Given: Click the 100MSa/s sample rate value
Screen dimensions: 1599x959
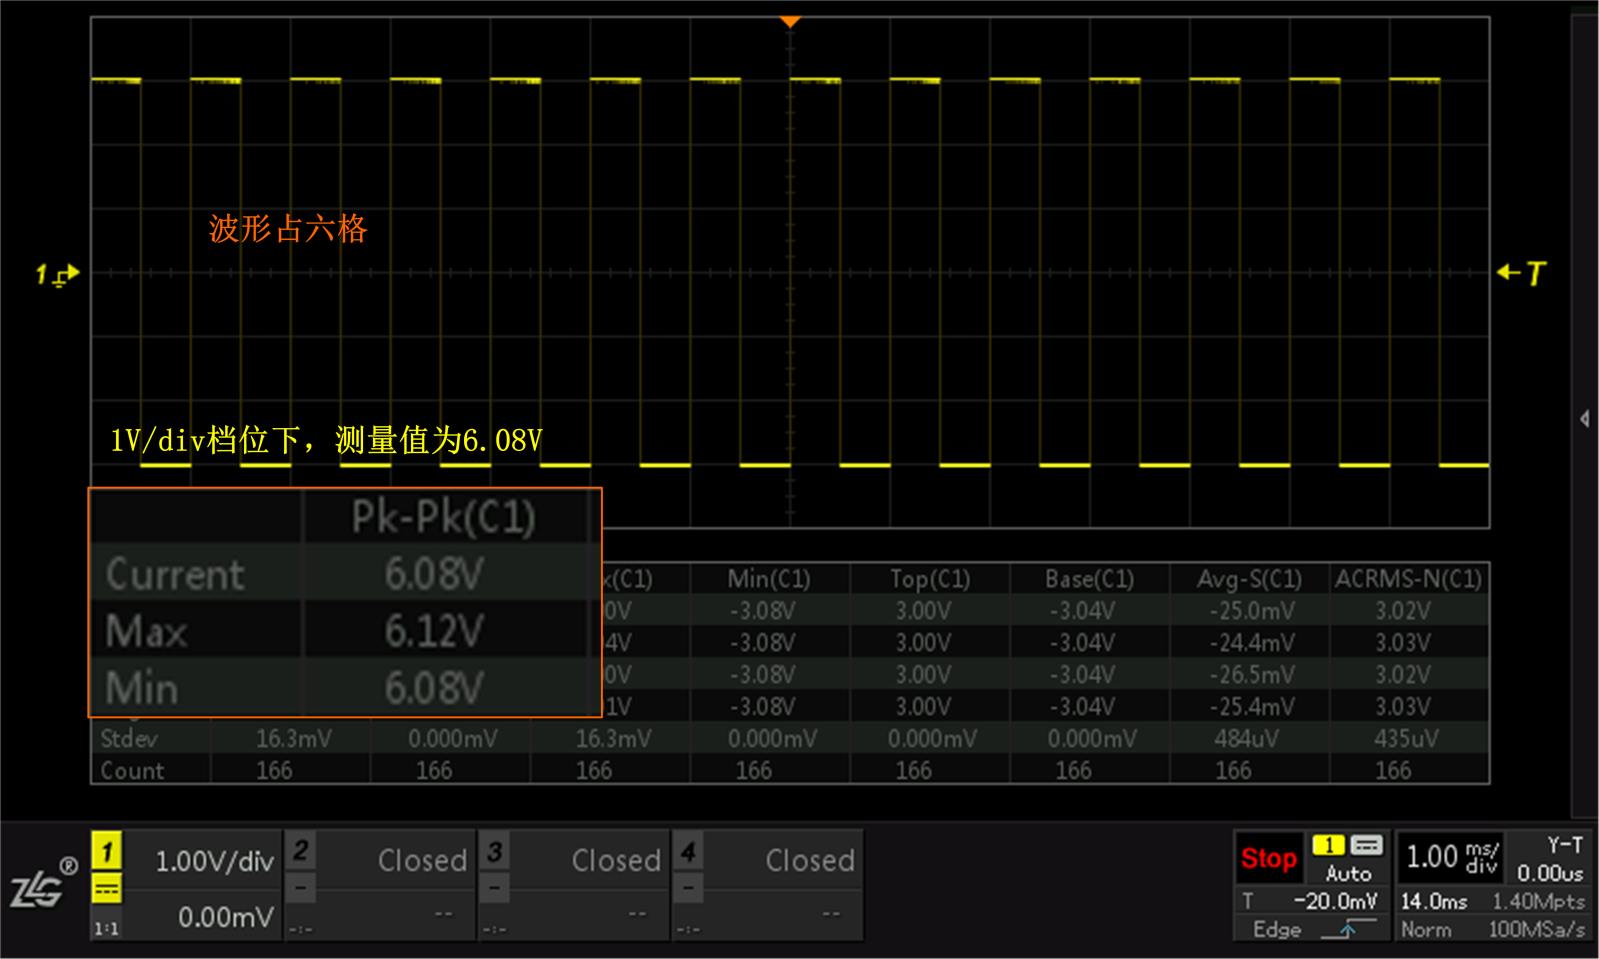Looking at the screenshot, I should click(1537, 929).
